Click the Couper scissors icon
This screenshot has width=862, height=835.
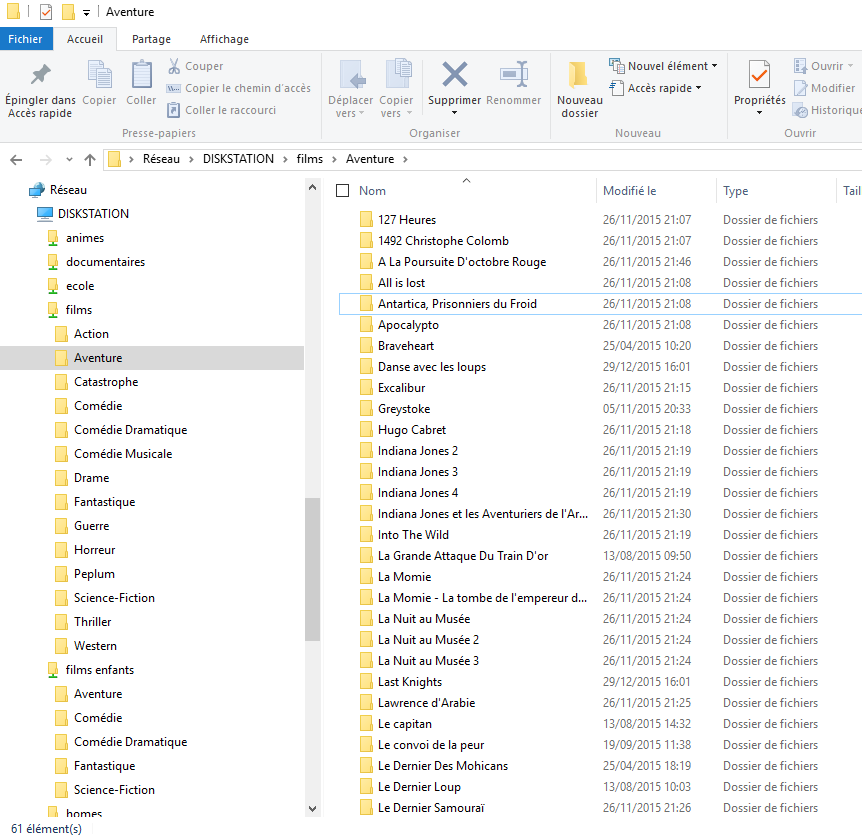pyautogui.click(x=175, y=66)
